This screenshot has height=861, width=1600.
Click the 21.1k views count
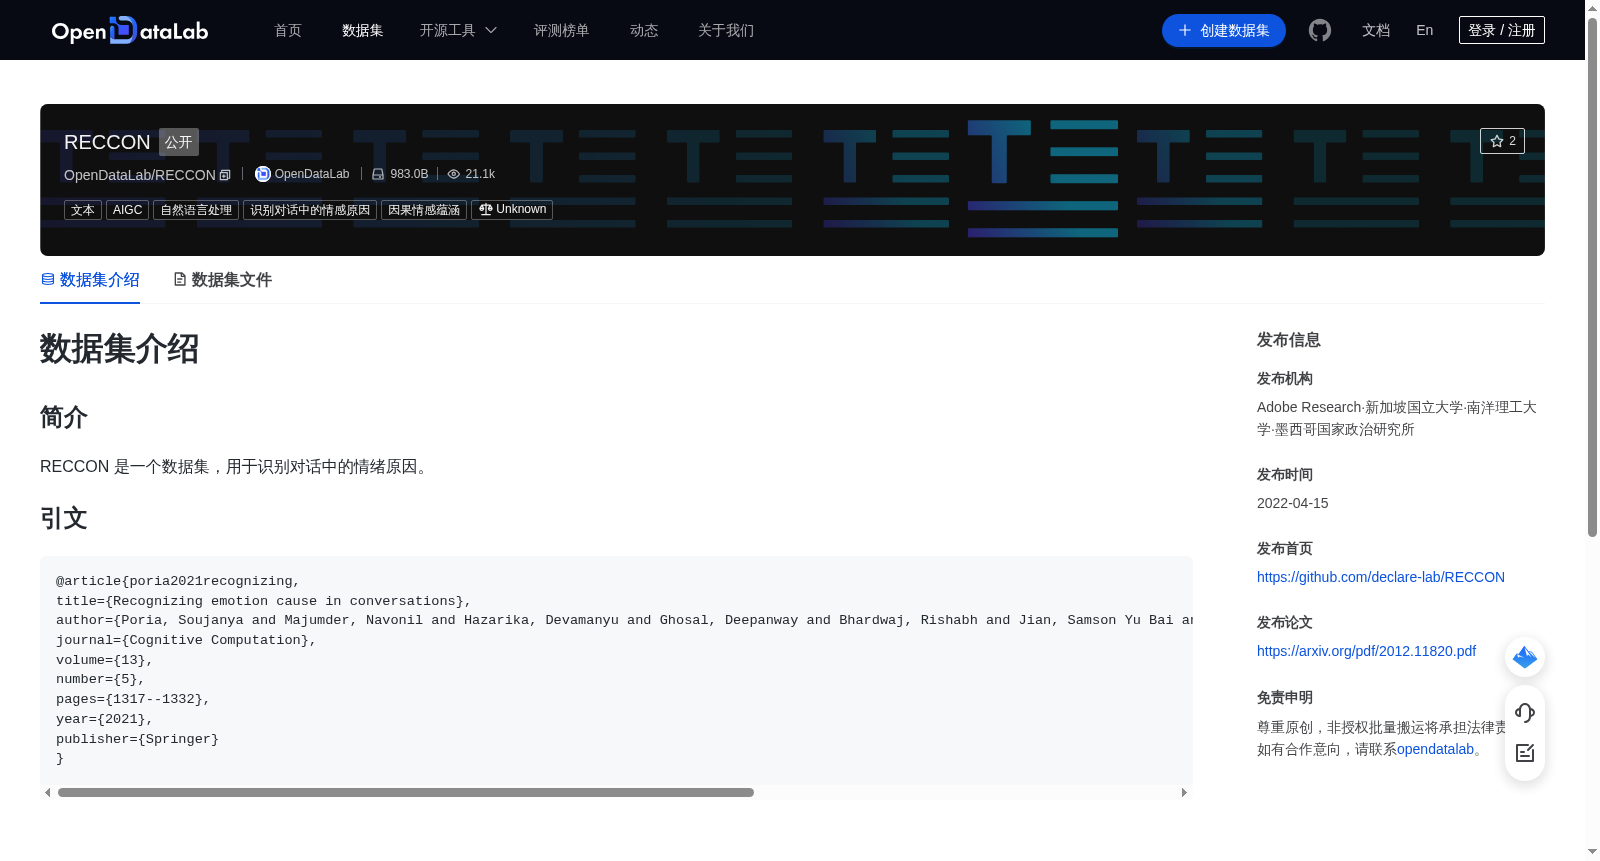480,174
